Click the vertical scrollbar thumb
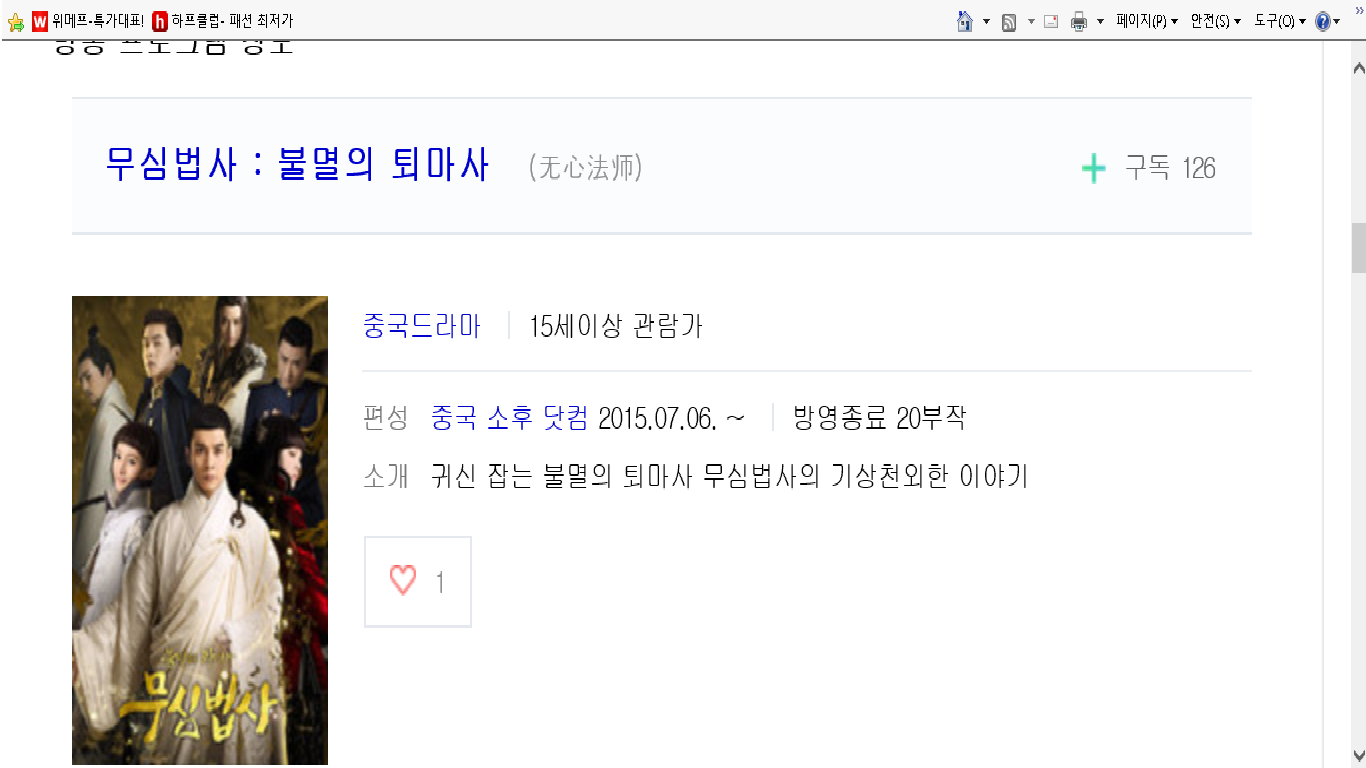This screenshot has width=1366, height=768. point(1358,248)
